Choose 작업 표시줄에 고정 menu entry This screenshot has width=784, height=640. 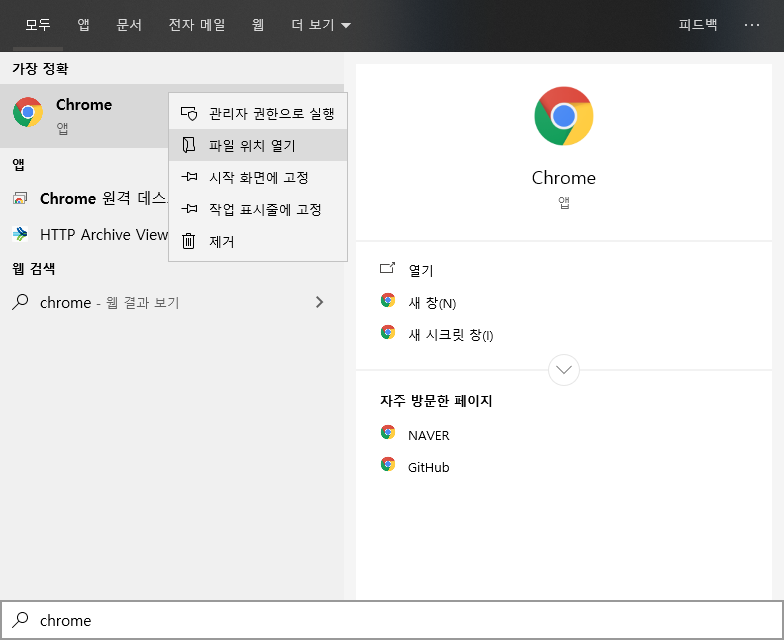click(x=258, y=210)
